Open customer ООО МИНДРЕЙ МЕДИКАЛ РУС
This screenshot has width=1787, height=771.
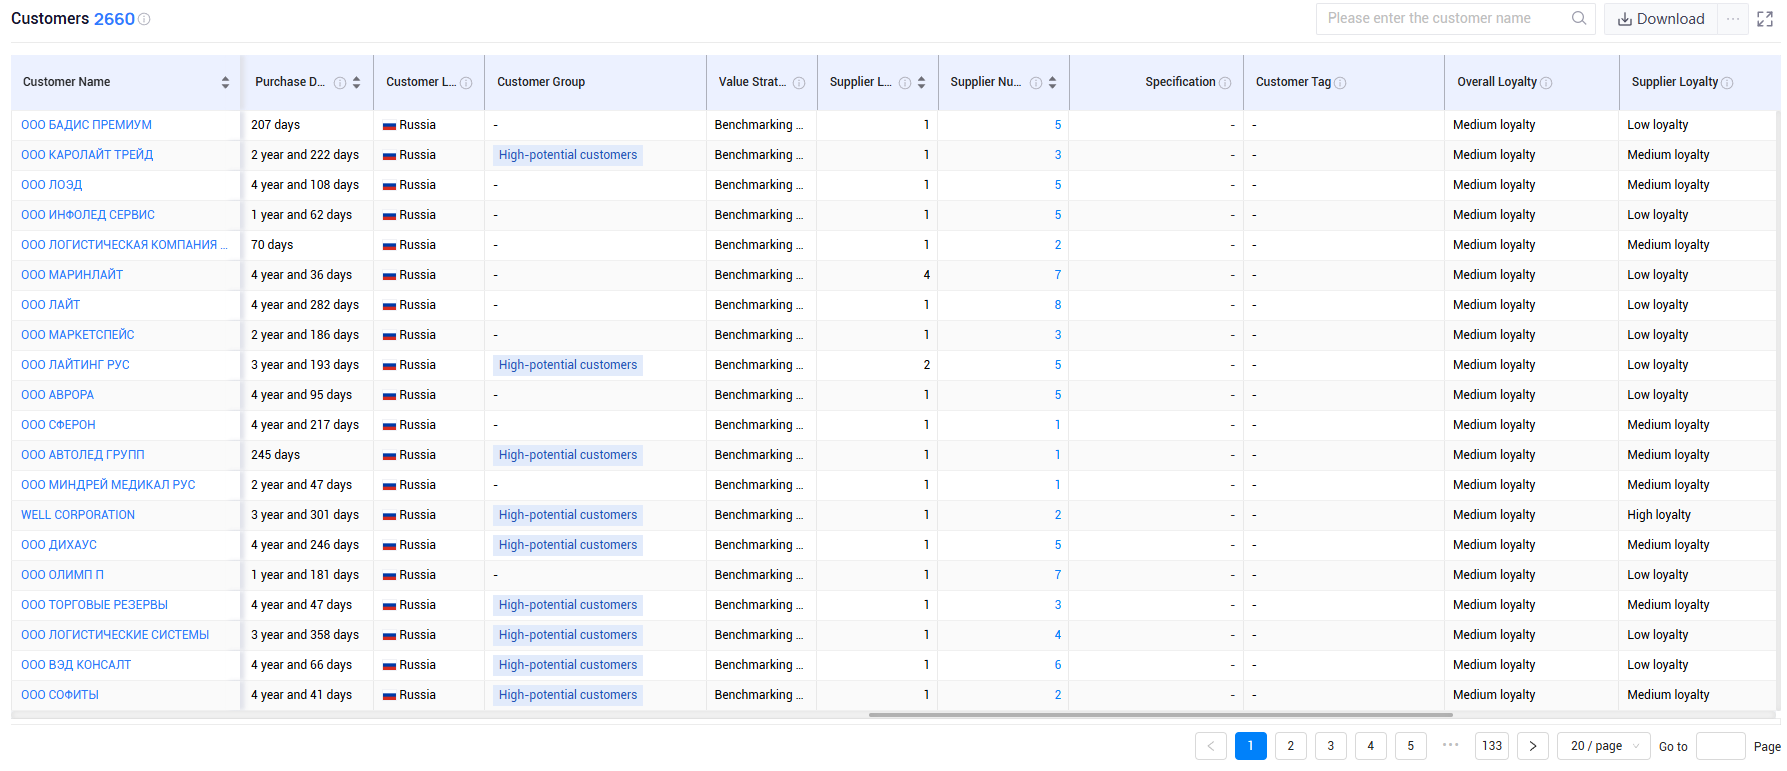(108, 485)
